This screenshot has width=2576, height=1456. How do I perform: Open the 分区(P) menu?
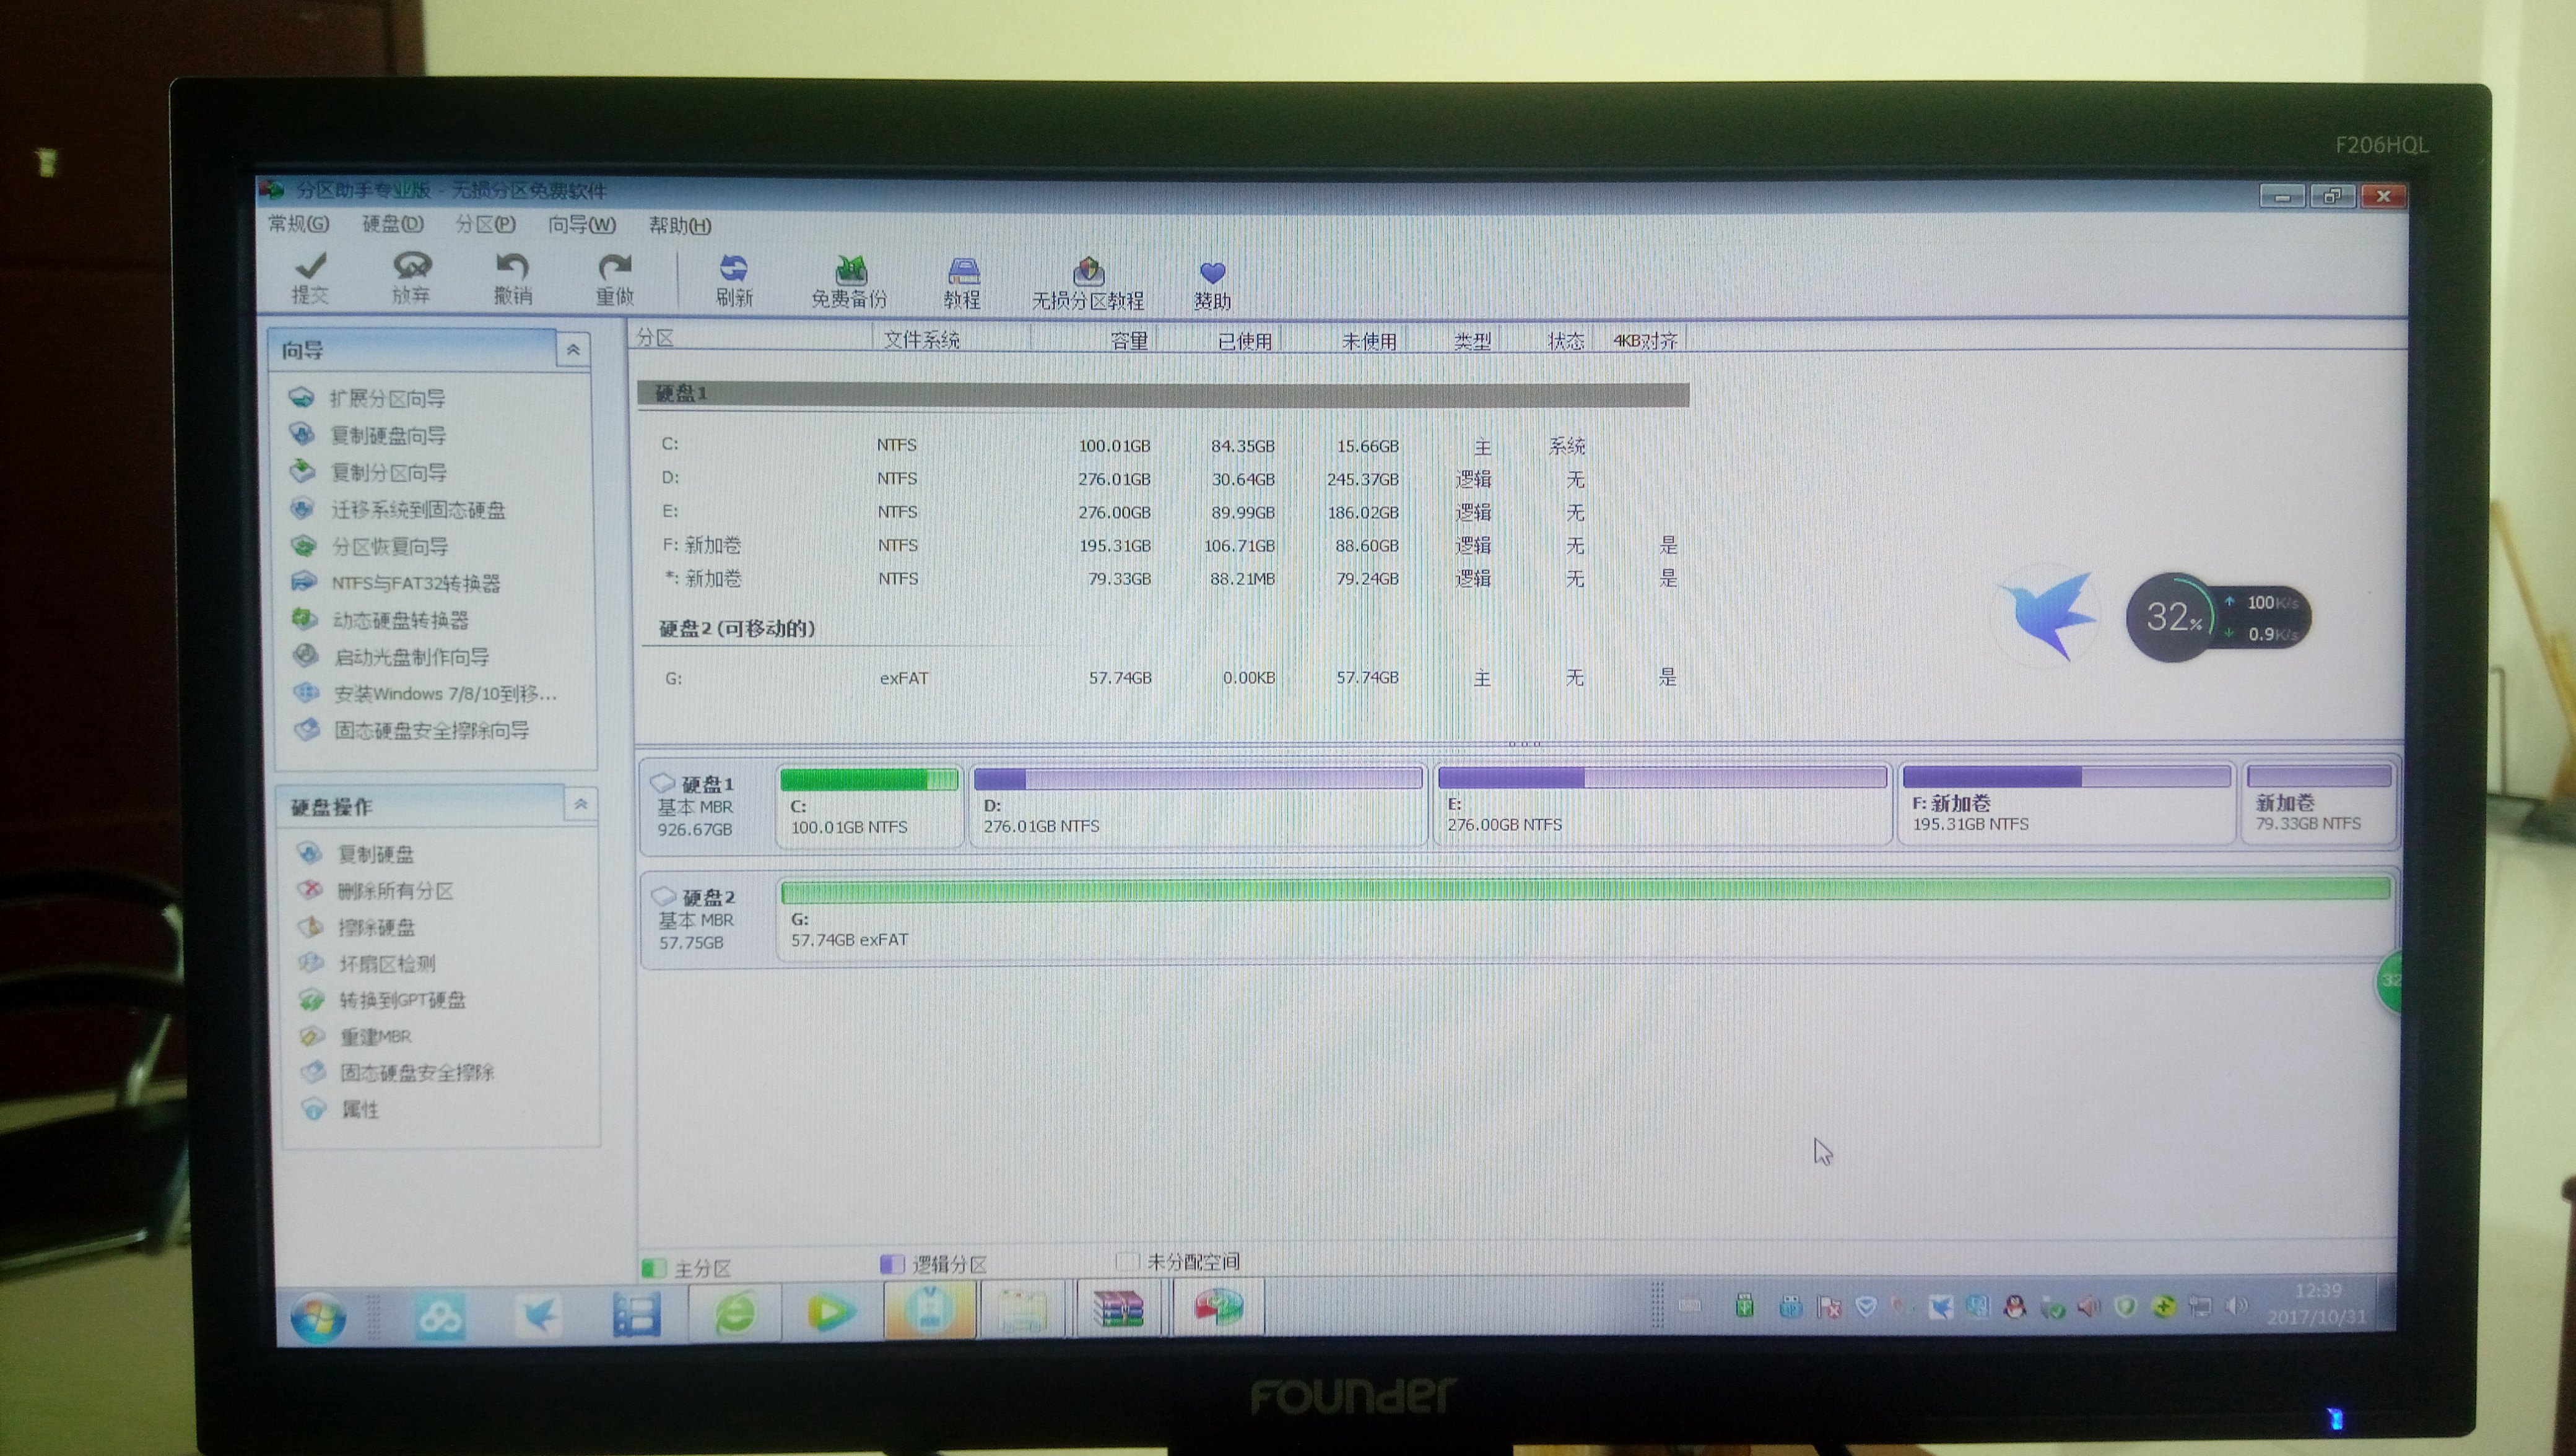point(485,225)
